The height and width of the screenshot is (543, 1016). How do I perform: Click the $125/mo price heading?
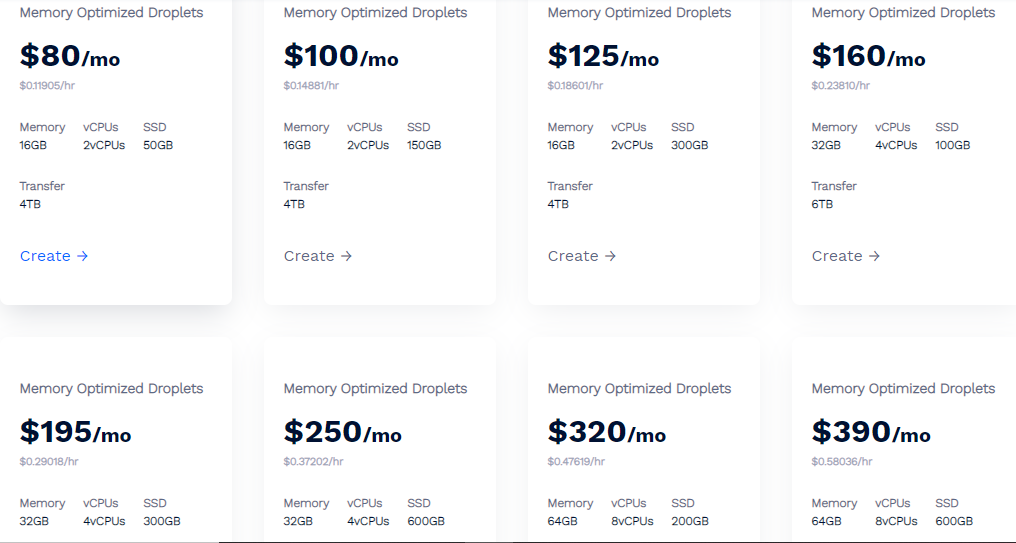603,56
